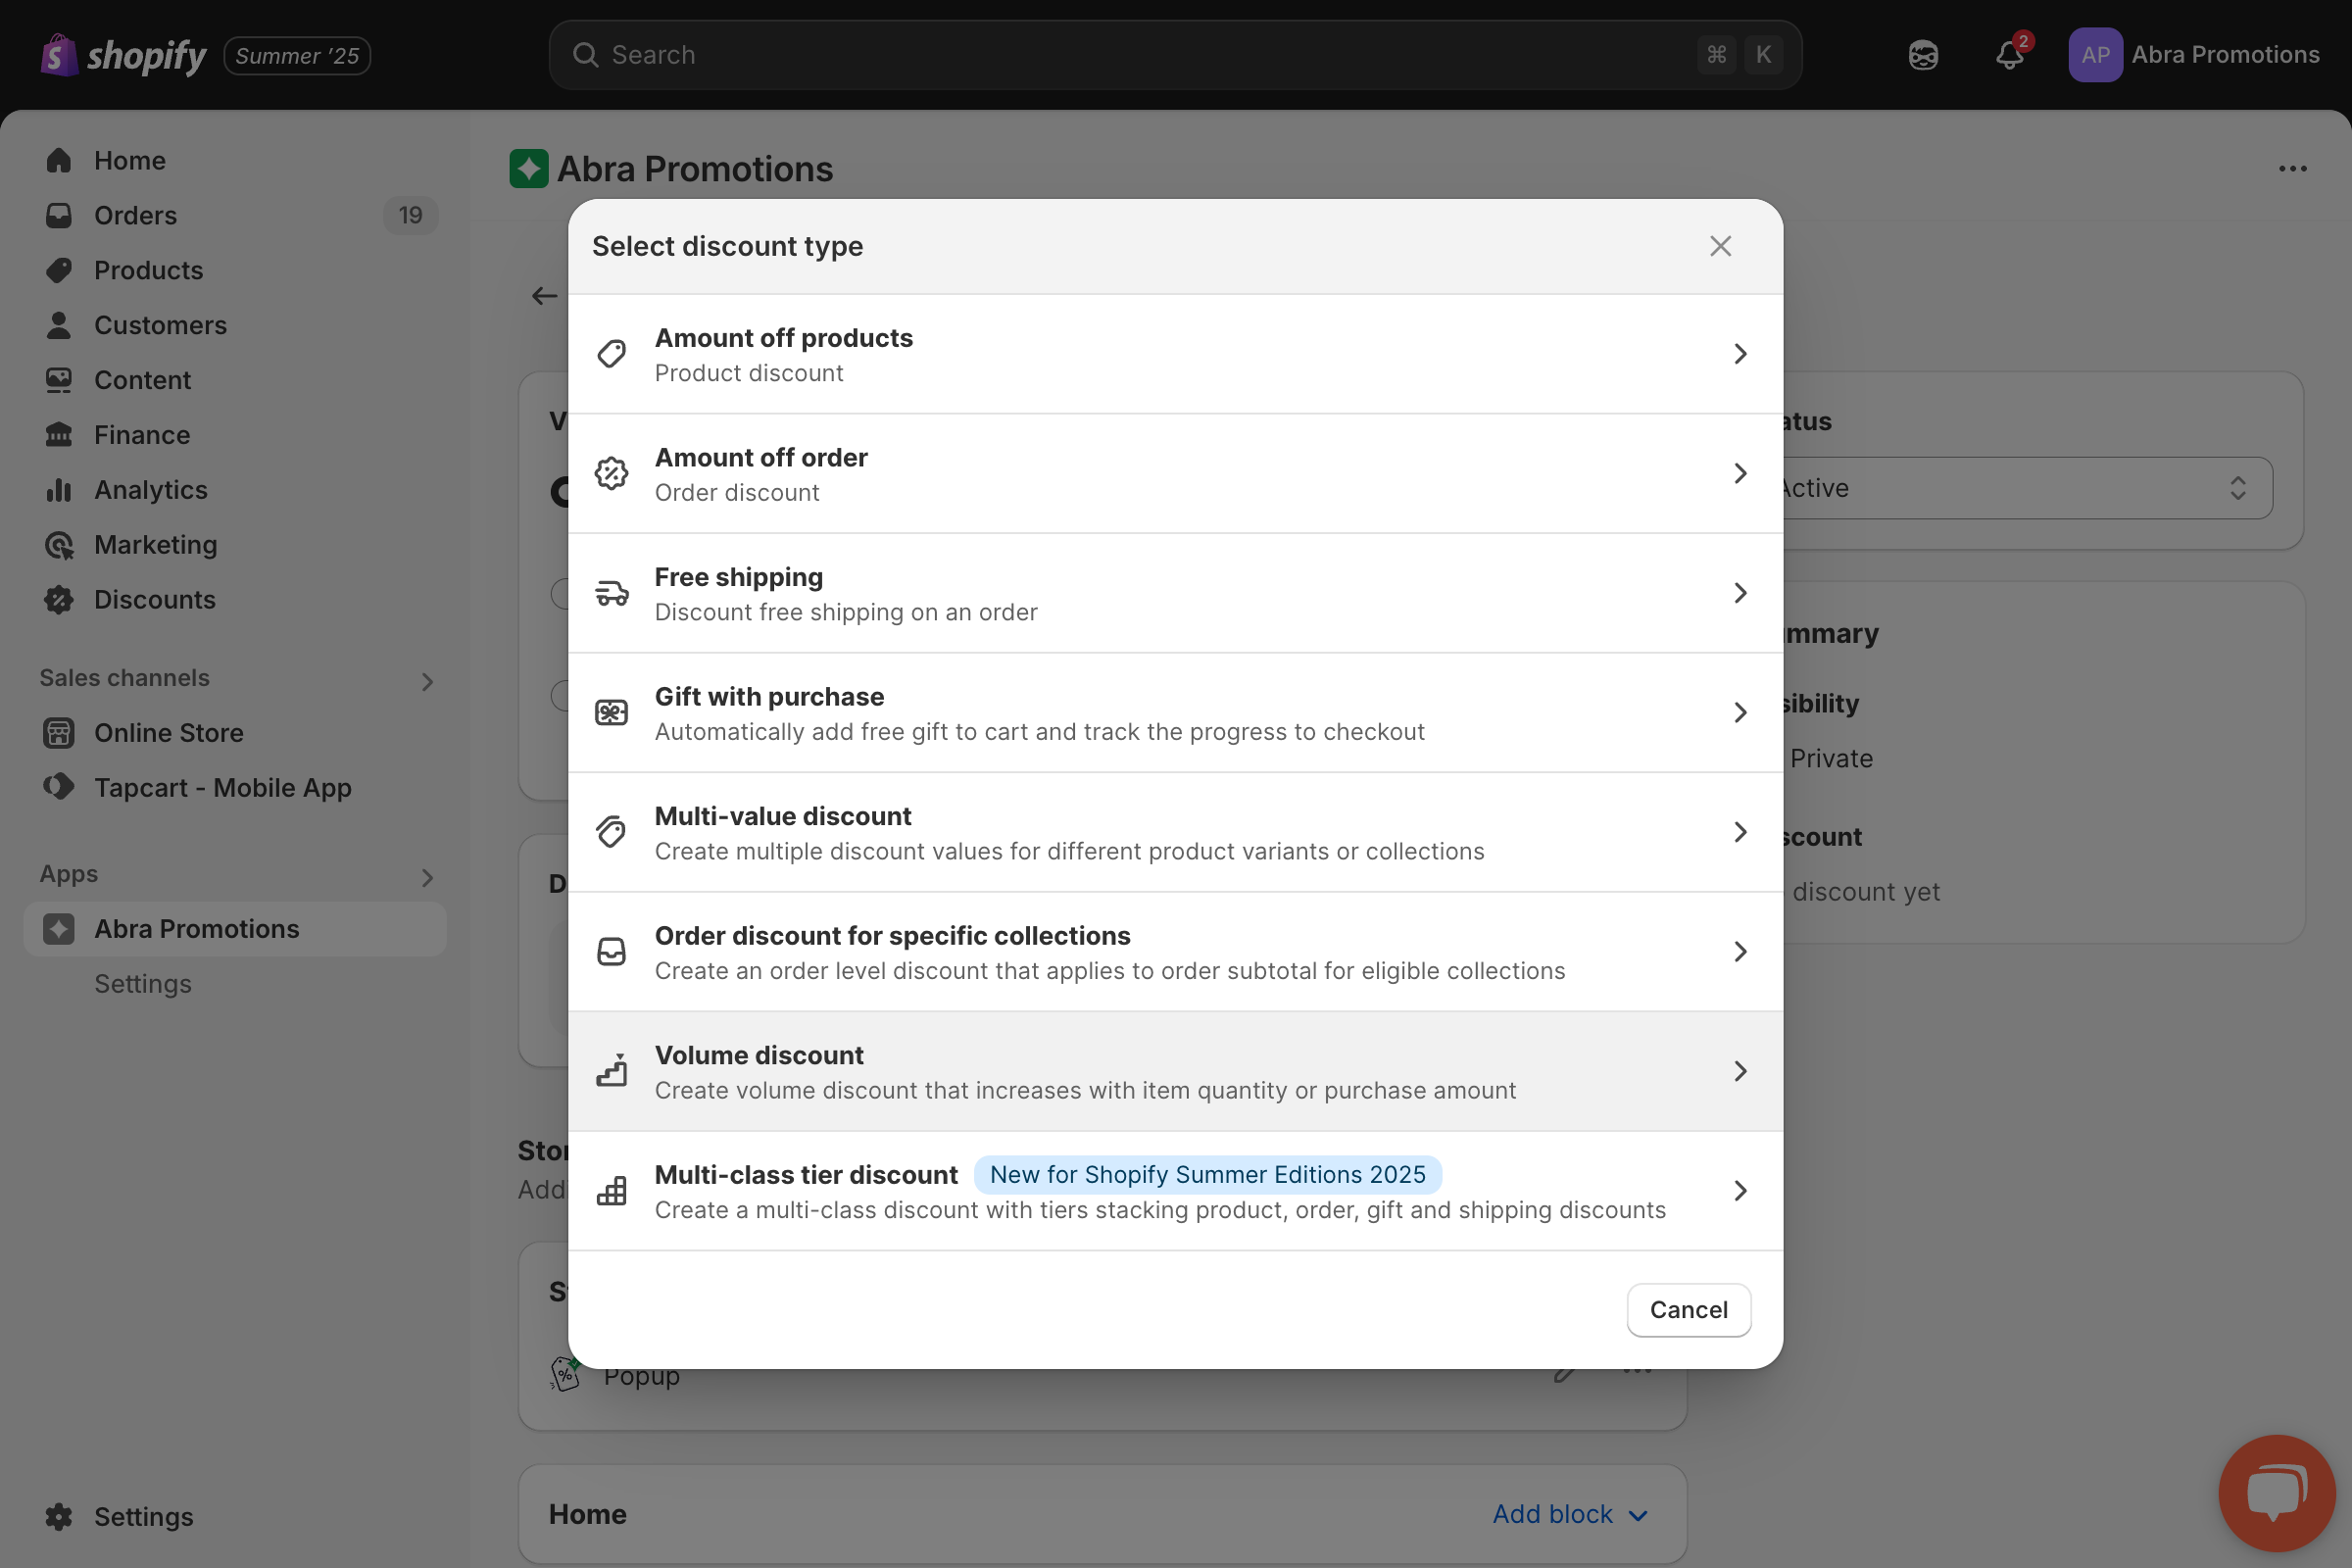Click the Summer '25 badge
2352x1568 pixels.
click(x=297, y=56)
